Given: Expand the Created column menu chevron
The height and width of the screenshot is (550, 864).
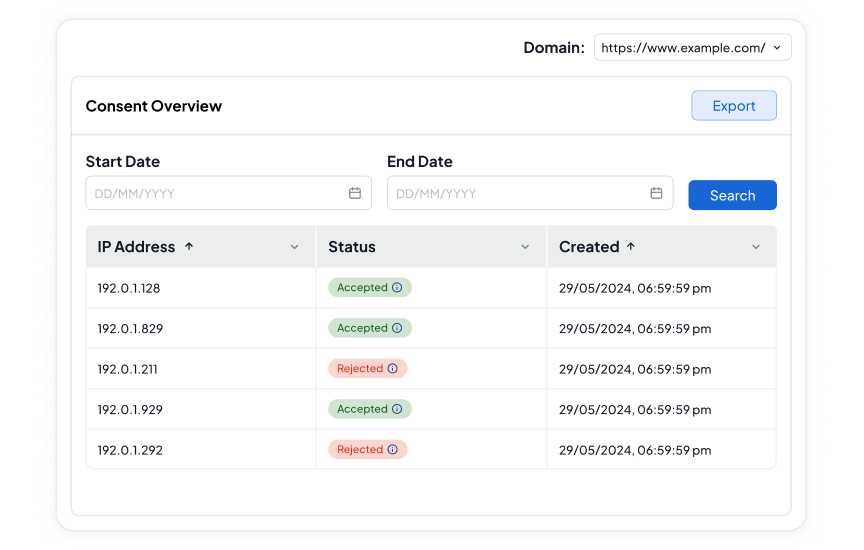Looking at the screenshot, I should tap(756, 247).
